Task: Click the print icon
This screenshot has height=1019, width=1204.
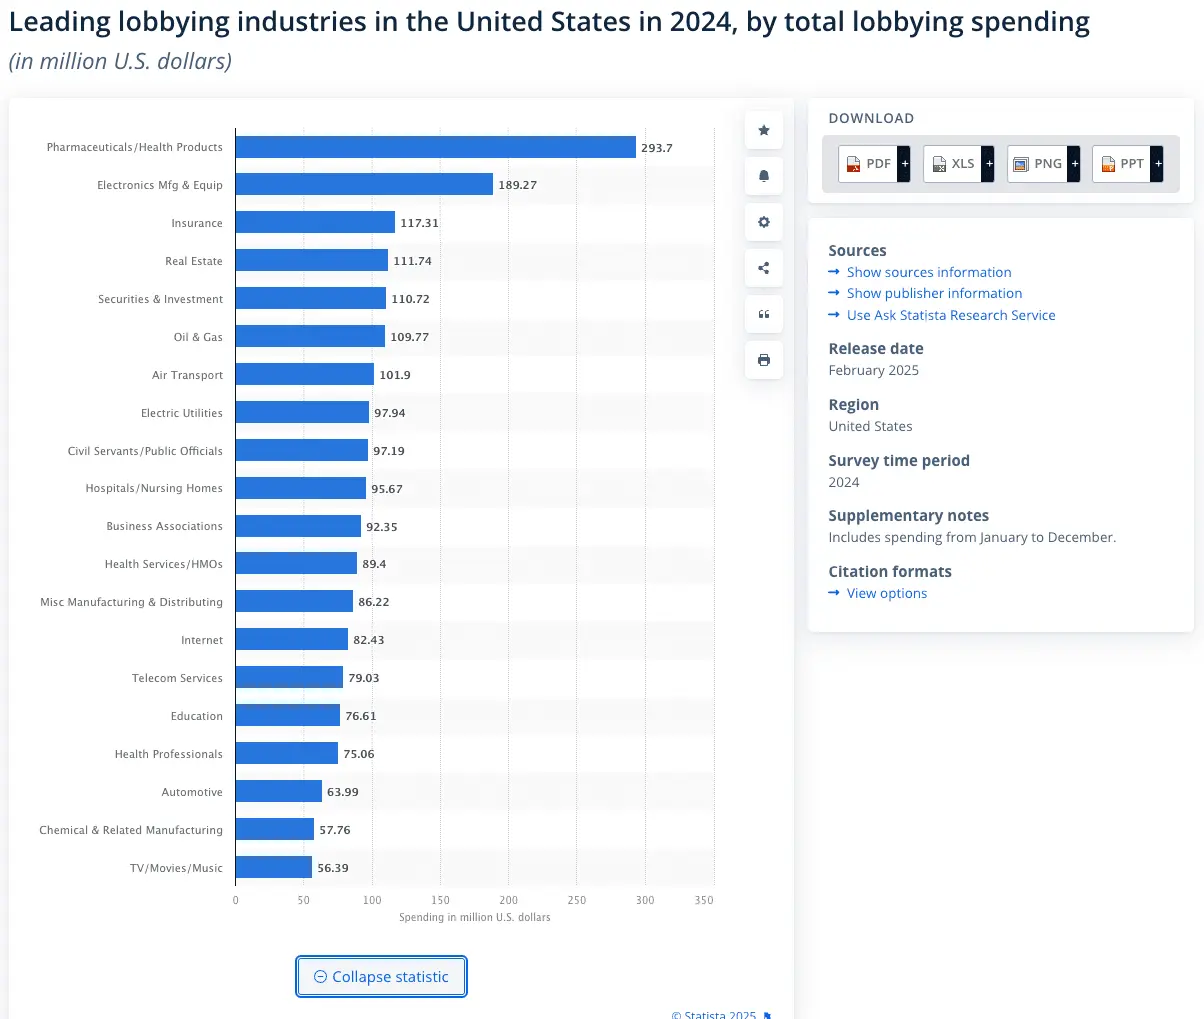Action: [x=764, y=360]
